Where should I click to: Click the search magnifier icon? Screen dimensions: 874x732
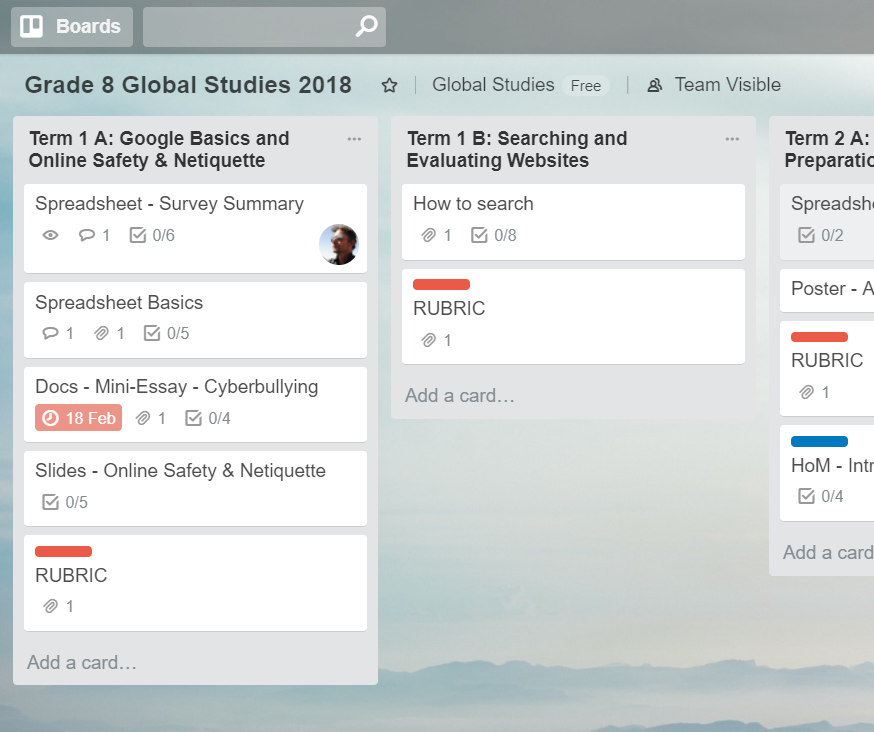click(367, 26)
